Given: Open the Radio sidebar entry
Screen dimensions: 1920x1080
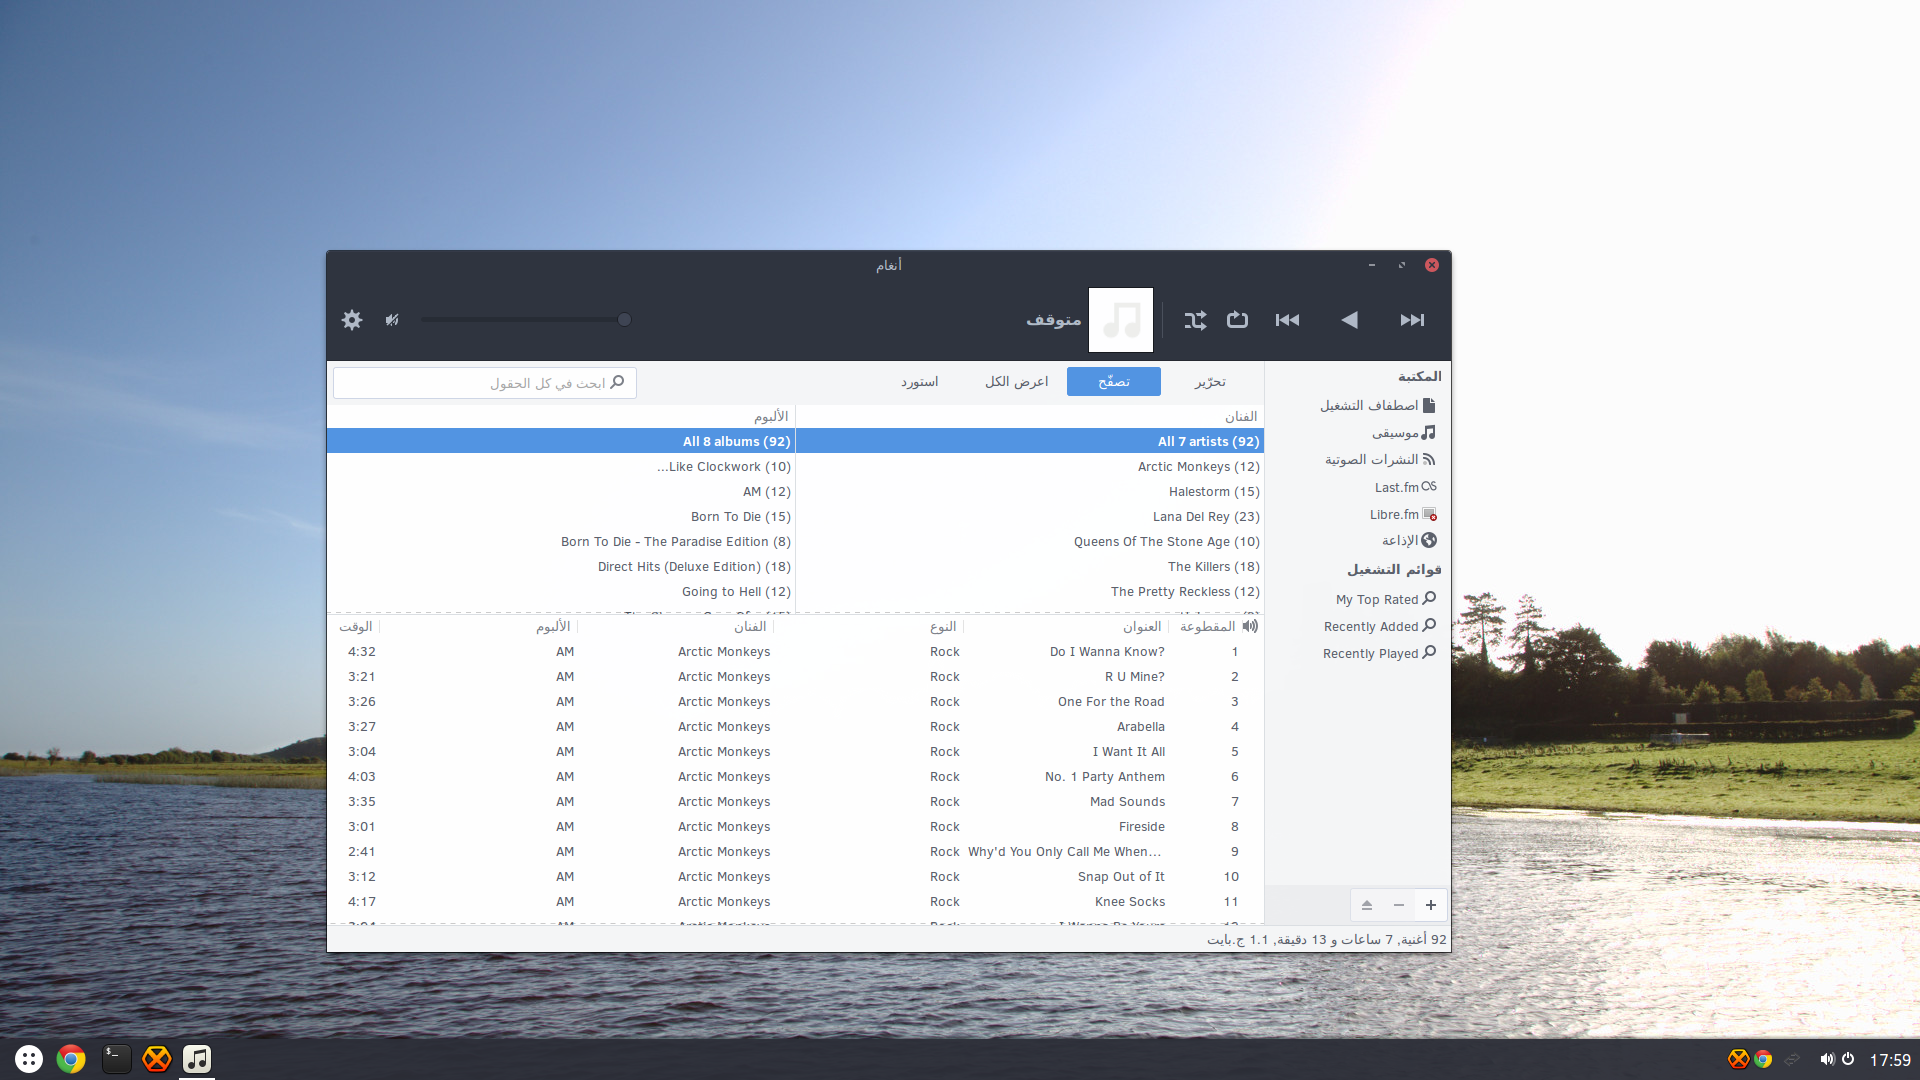Looking at the screenshot, I should tap(1409, 541).
